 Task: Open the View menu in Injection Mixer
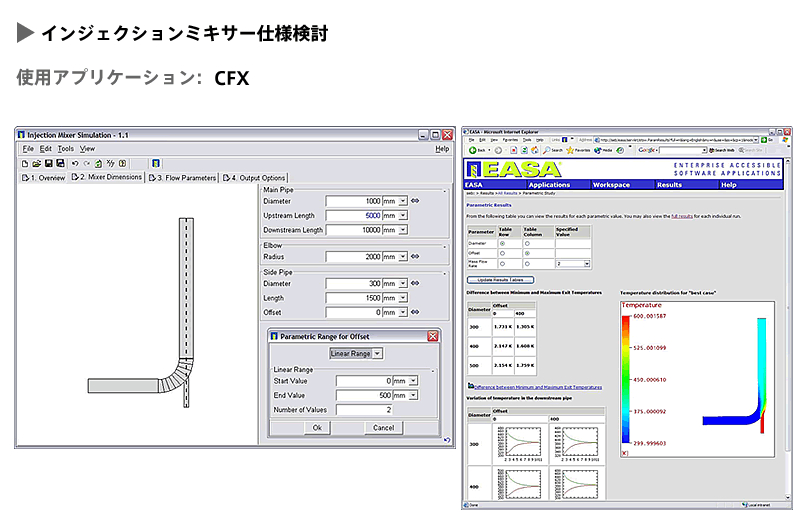(87, 149)
